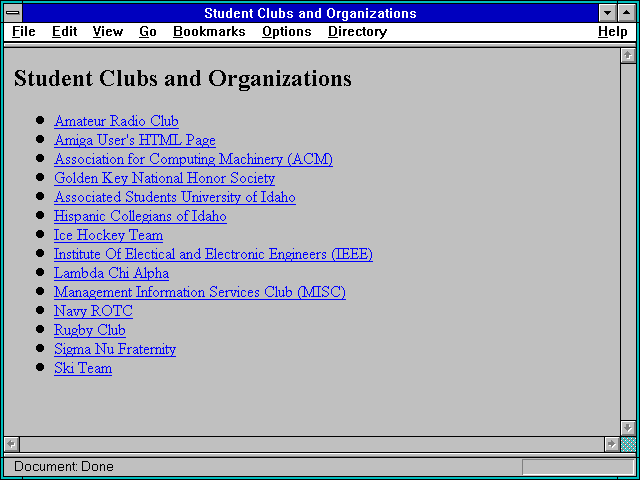Follow the Ice Hockey Team link
This screenshot has width=640, height=480.
coord(109,236)
